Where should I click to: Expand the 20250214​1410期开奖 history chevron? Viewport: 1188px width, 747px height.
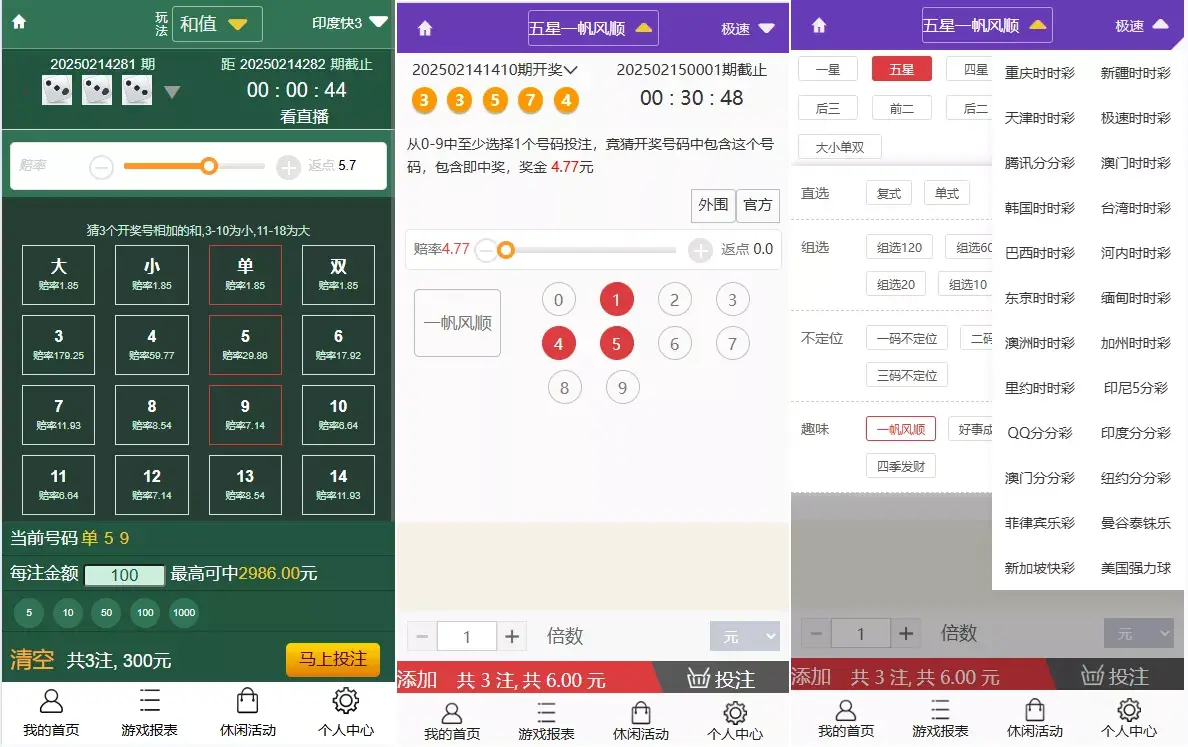(x=571, y=70)
